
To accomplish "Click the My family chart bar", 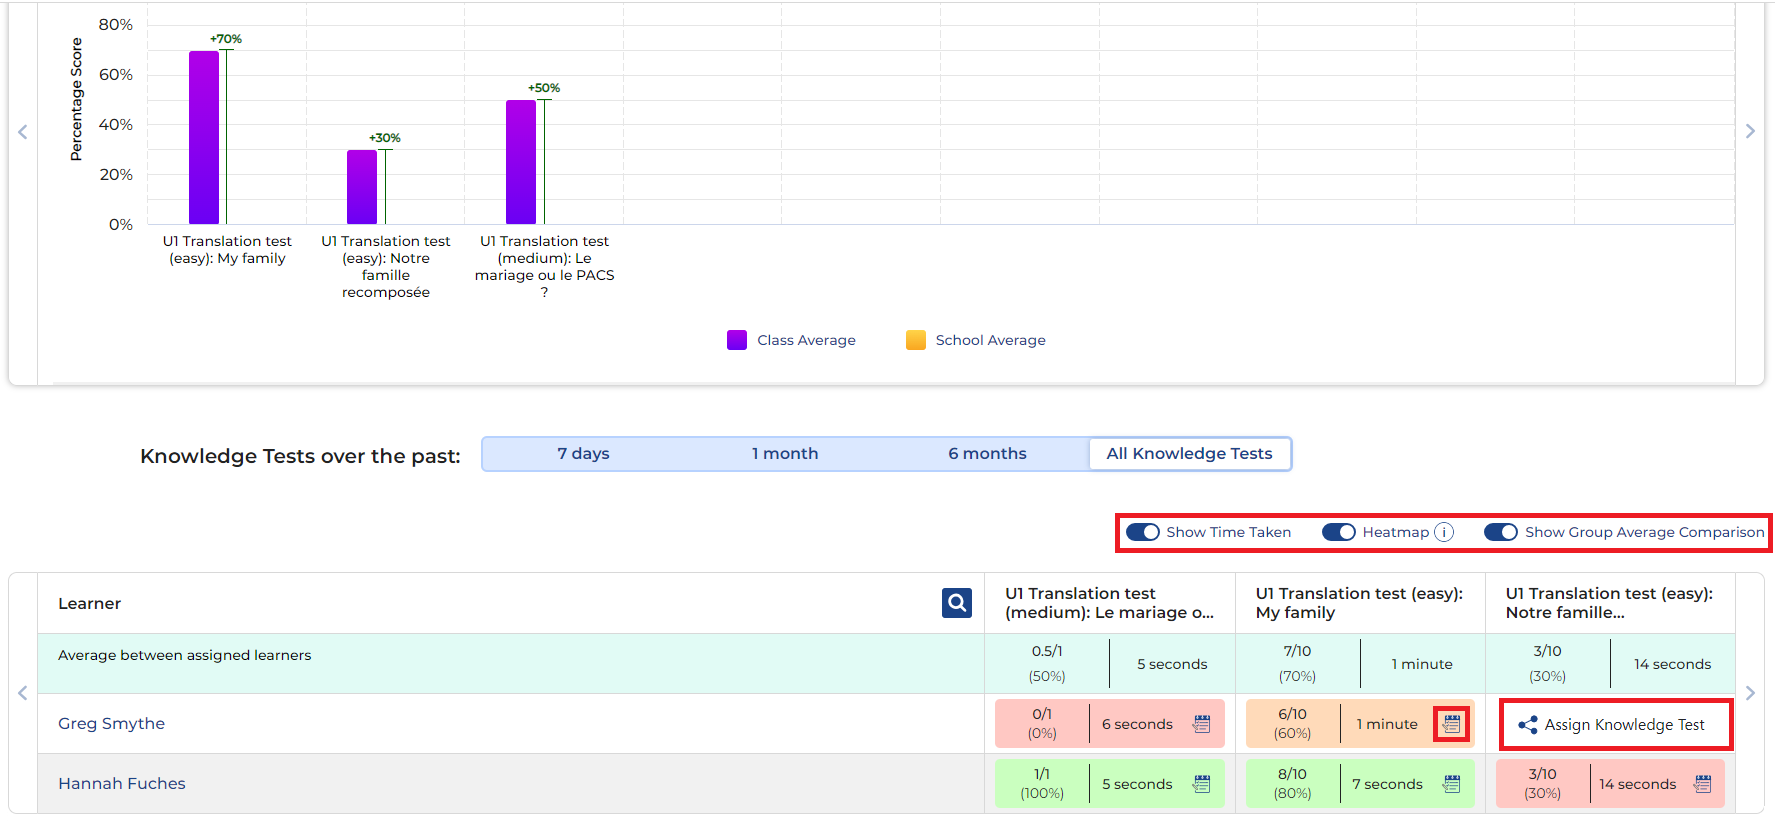I will coord(204,138).
